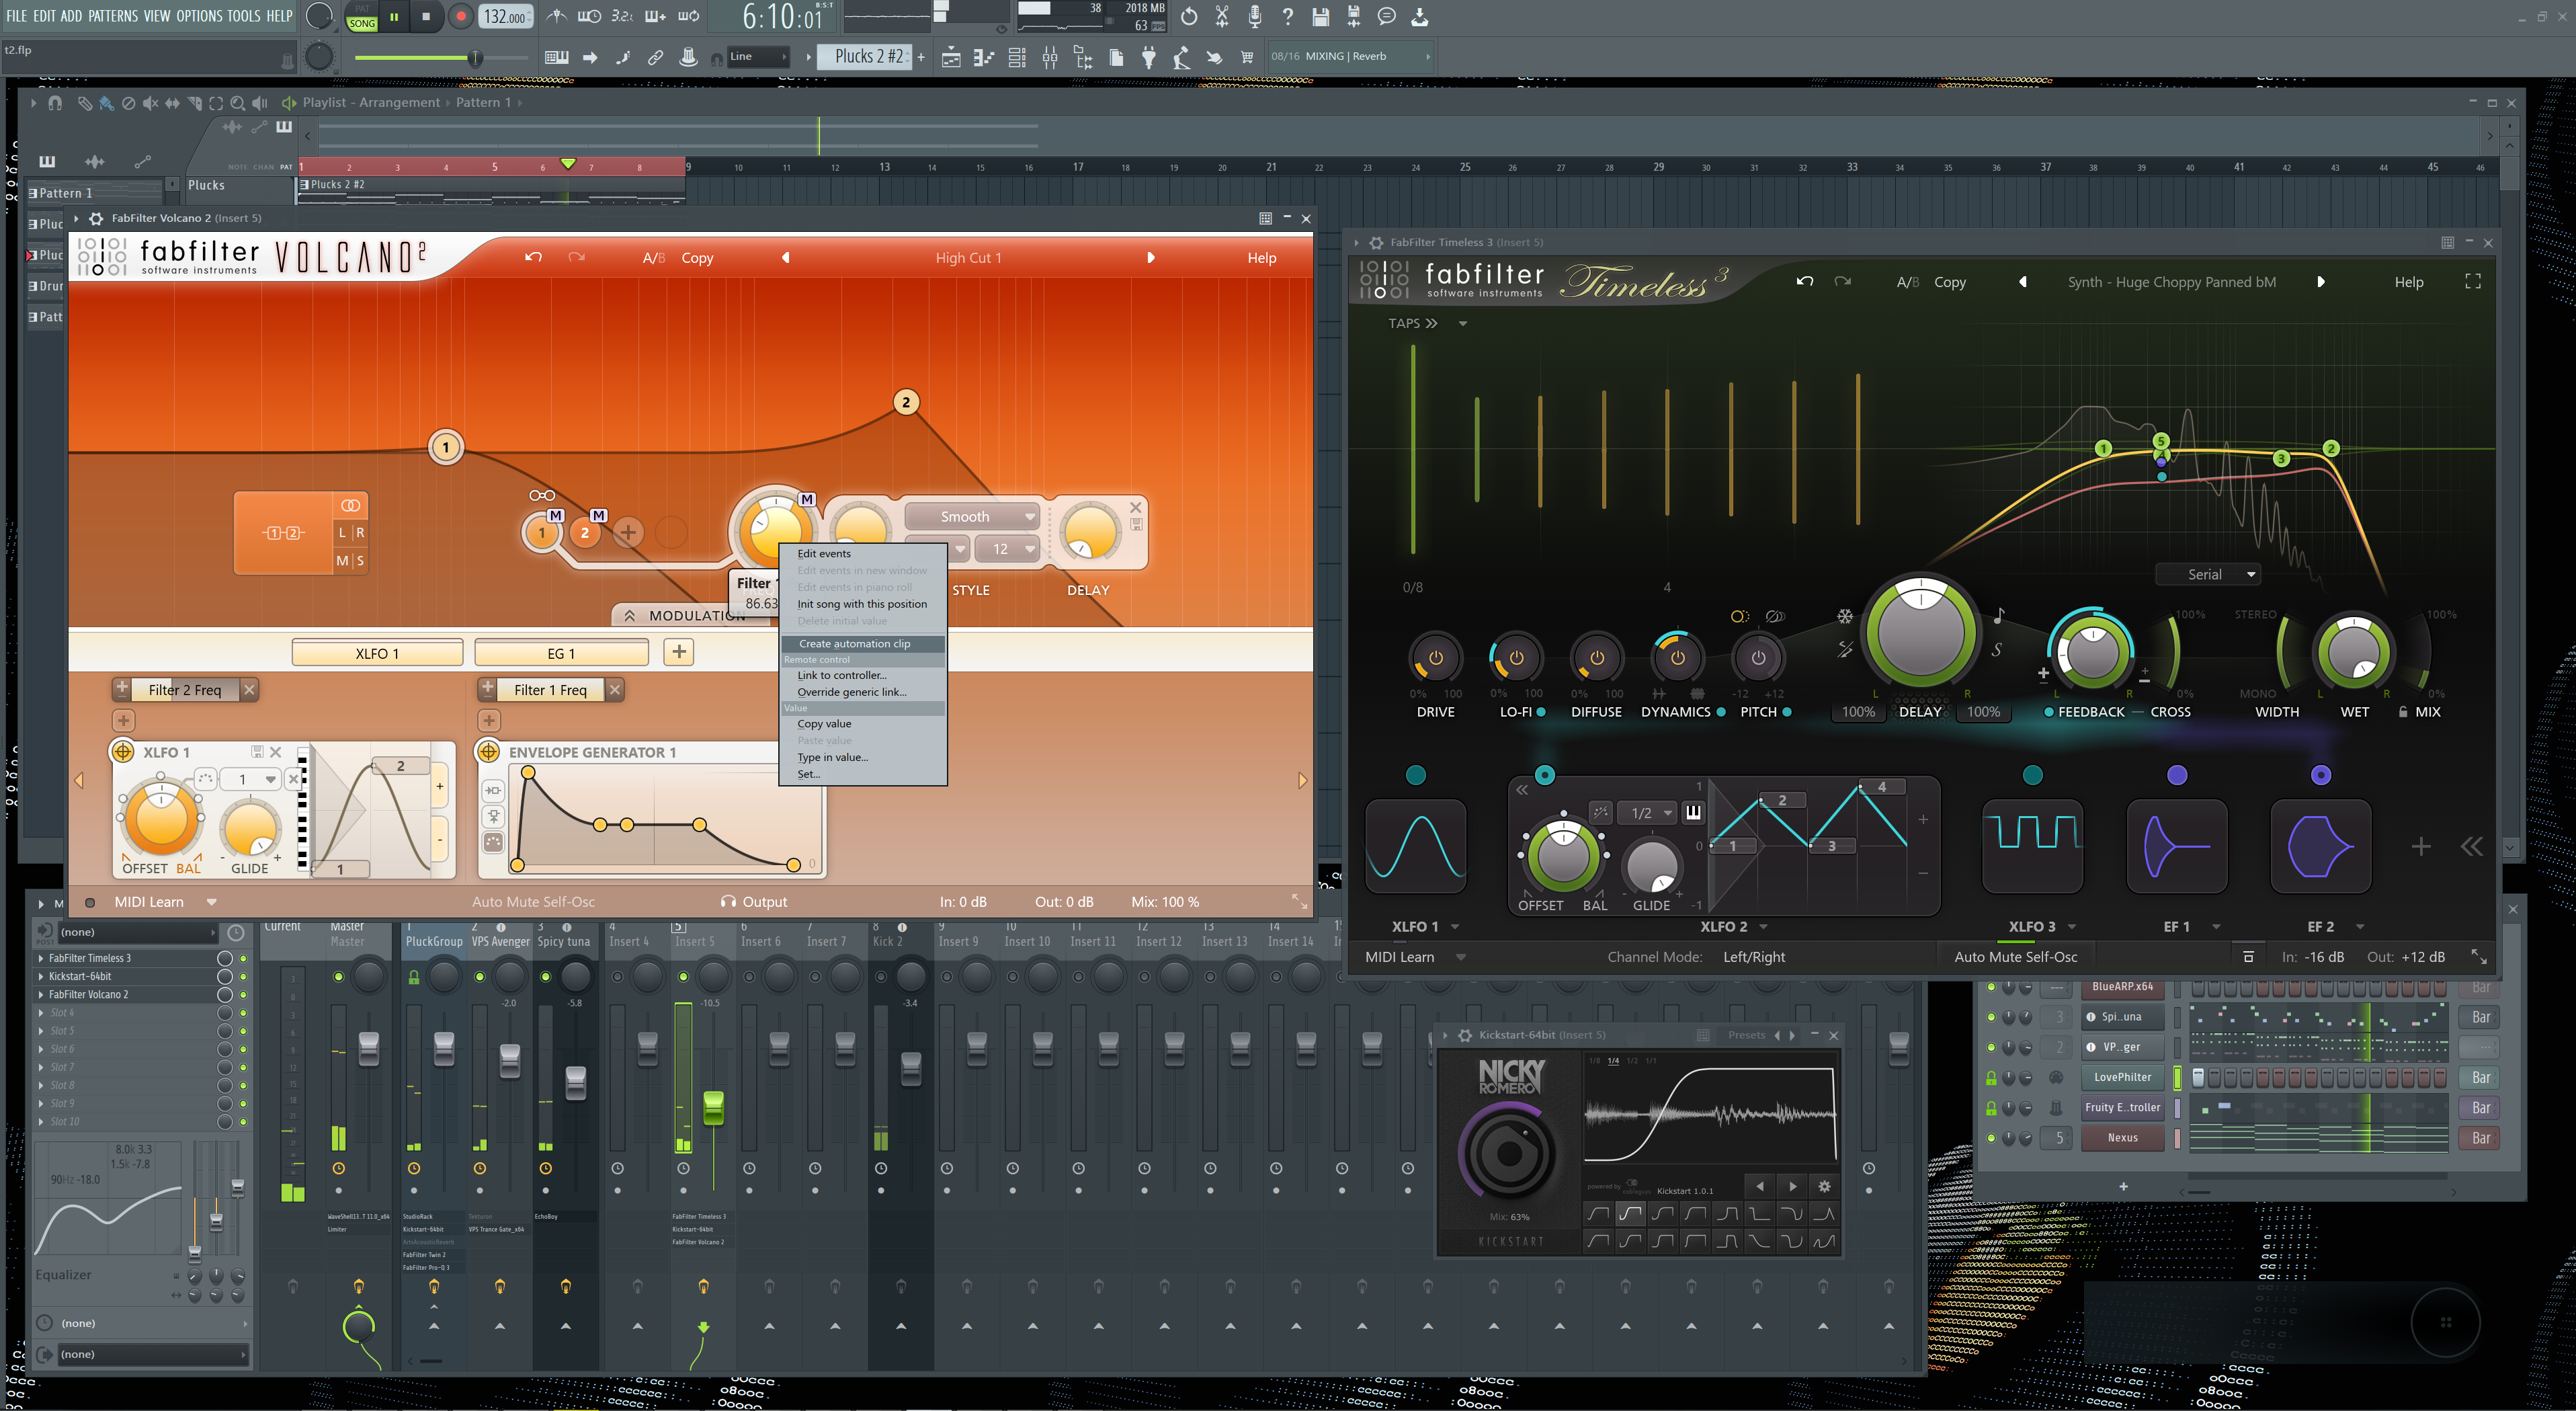Toggle Timeless 3 Lo-Fi power button
Screen dimensions: 2576x1411
click(x=1516, y=658)
